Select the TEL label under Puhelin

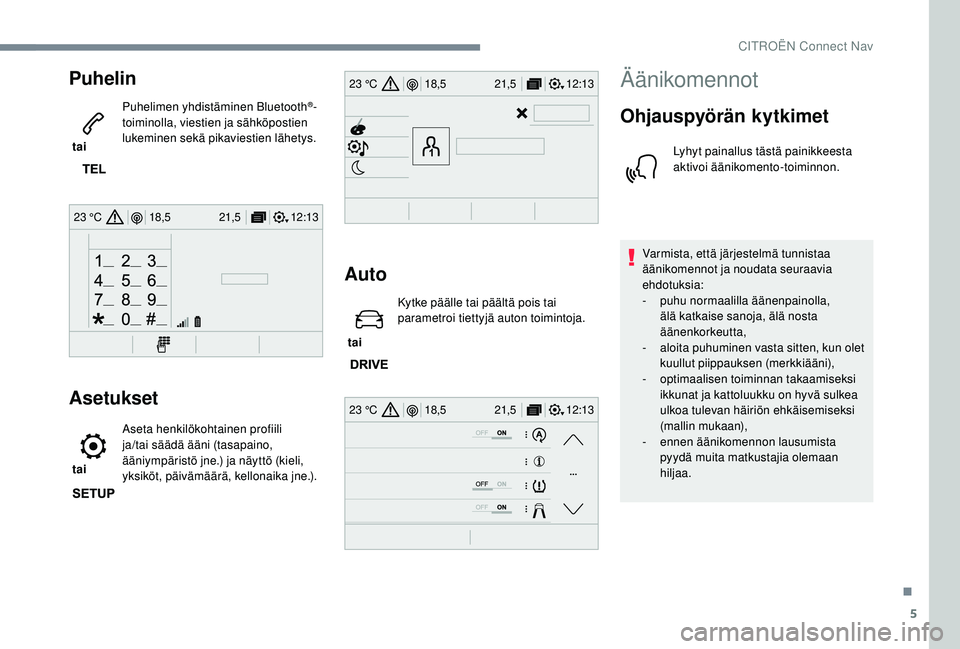click(x=94, y=169)
